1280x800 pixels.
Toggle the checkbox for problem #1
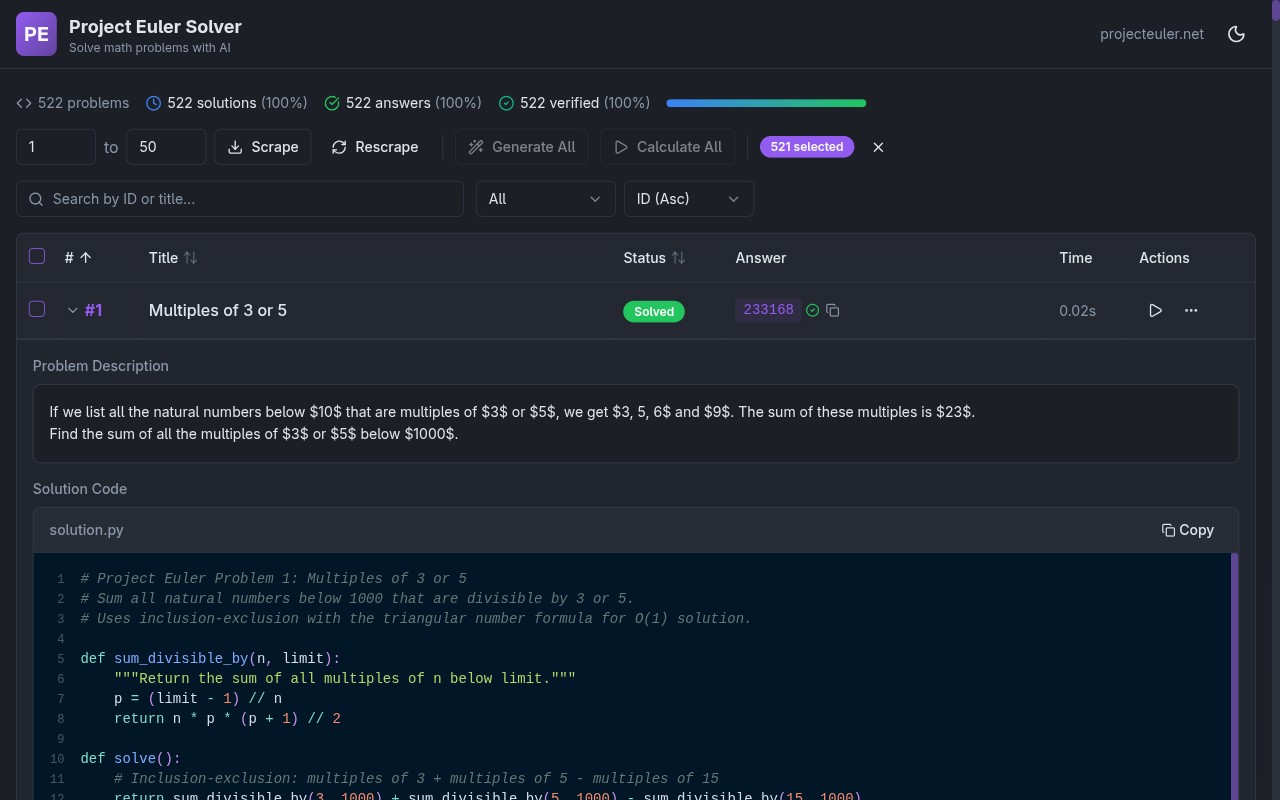37,309
